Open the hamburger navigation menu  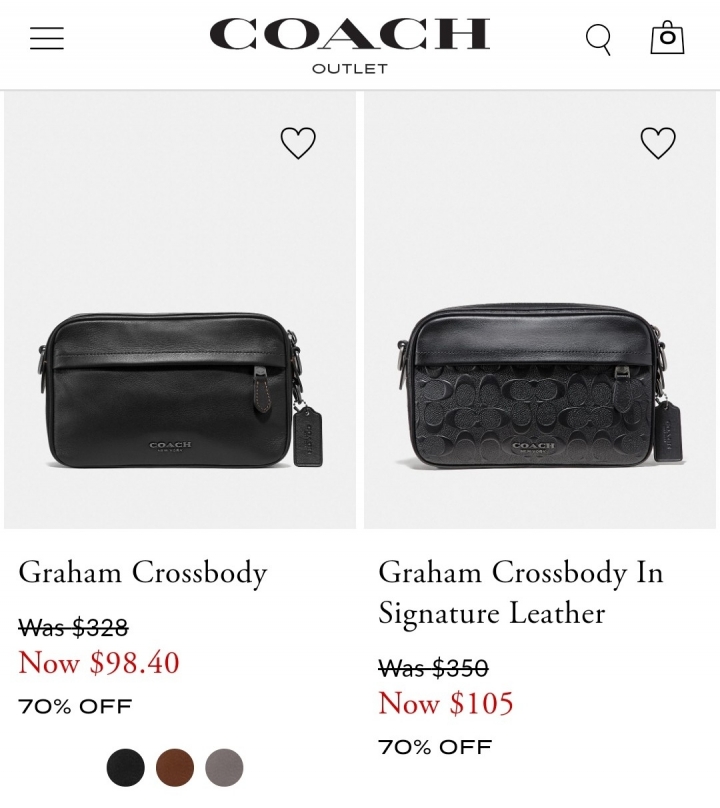pos(46,39)
